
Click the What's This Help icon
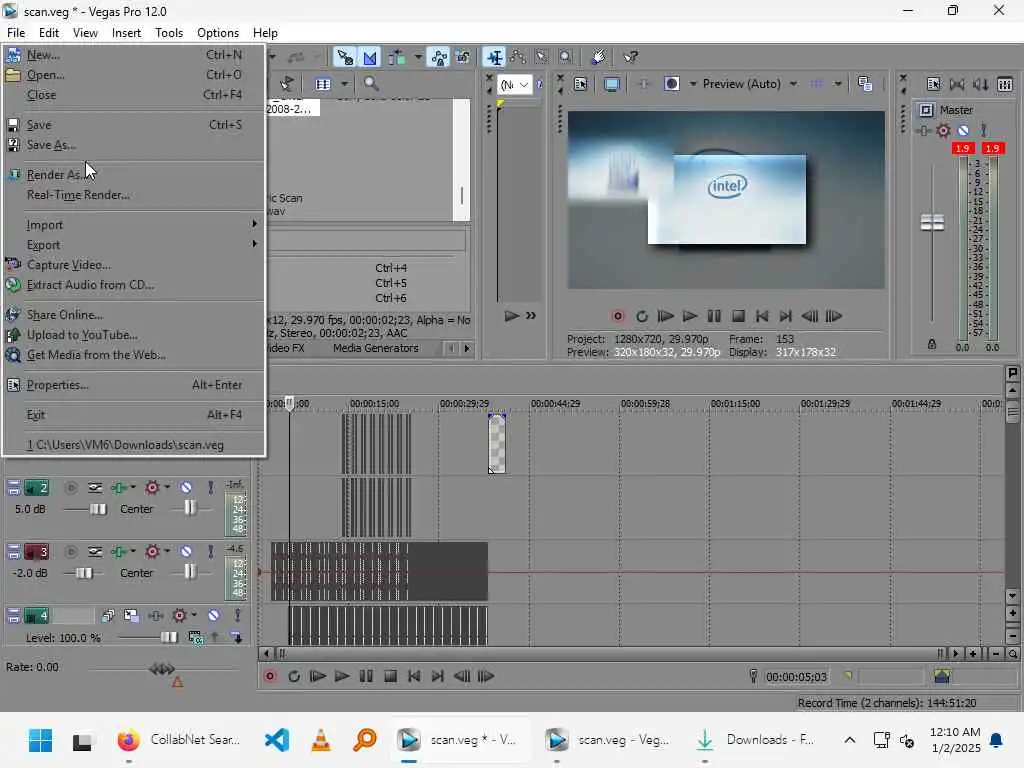tap(630, 57)
